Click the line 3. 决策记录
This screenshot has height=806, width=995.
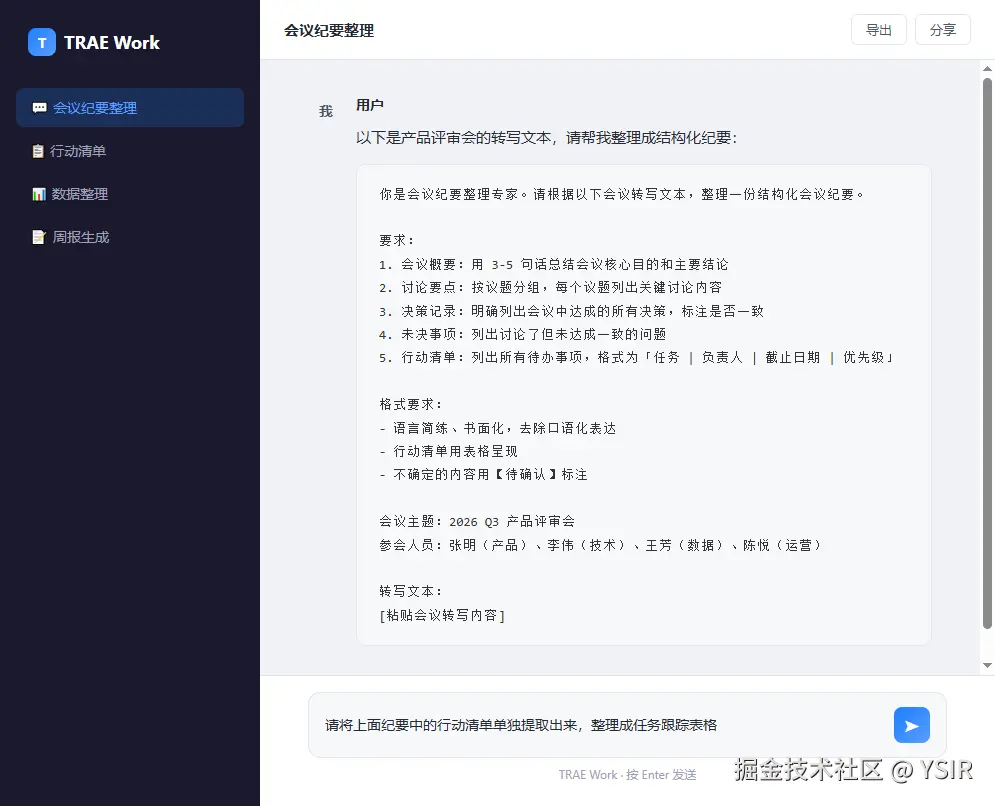point(571,311)
